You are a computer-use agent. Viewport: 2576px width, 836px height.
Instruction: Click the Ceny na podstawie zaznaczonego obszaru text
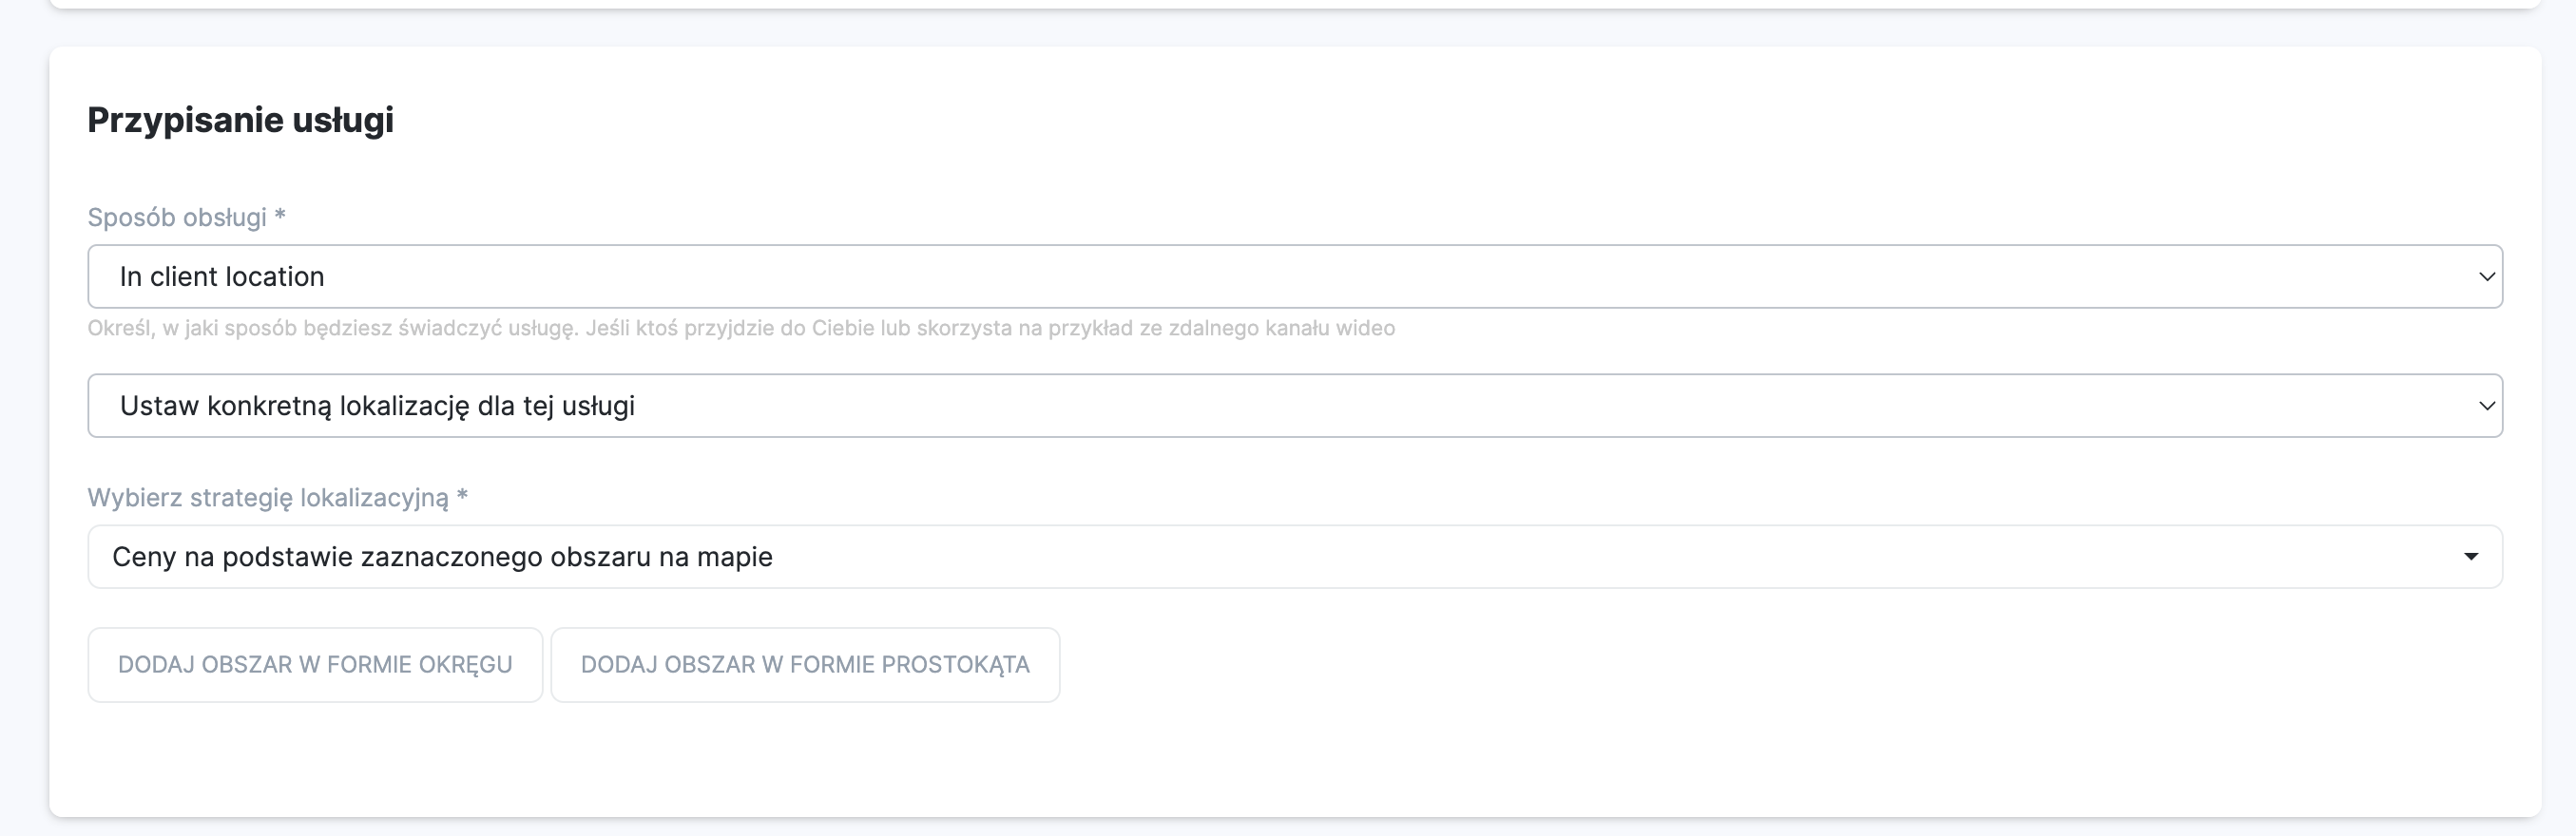click(442, 557)
